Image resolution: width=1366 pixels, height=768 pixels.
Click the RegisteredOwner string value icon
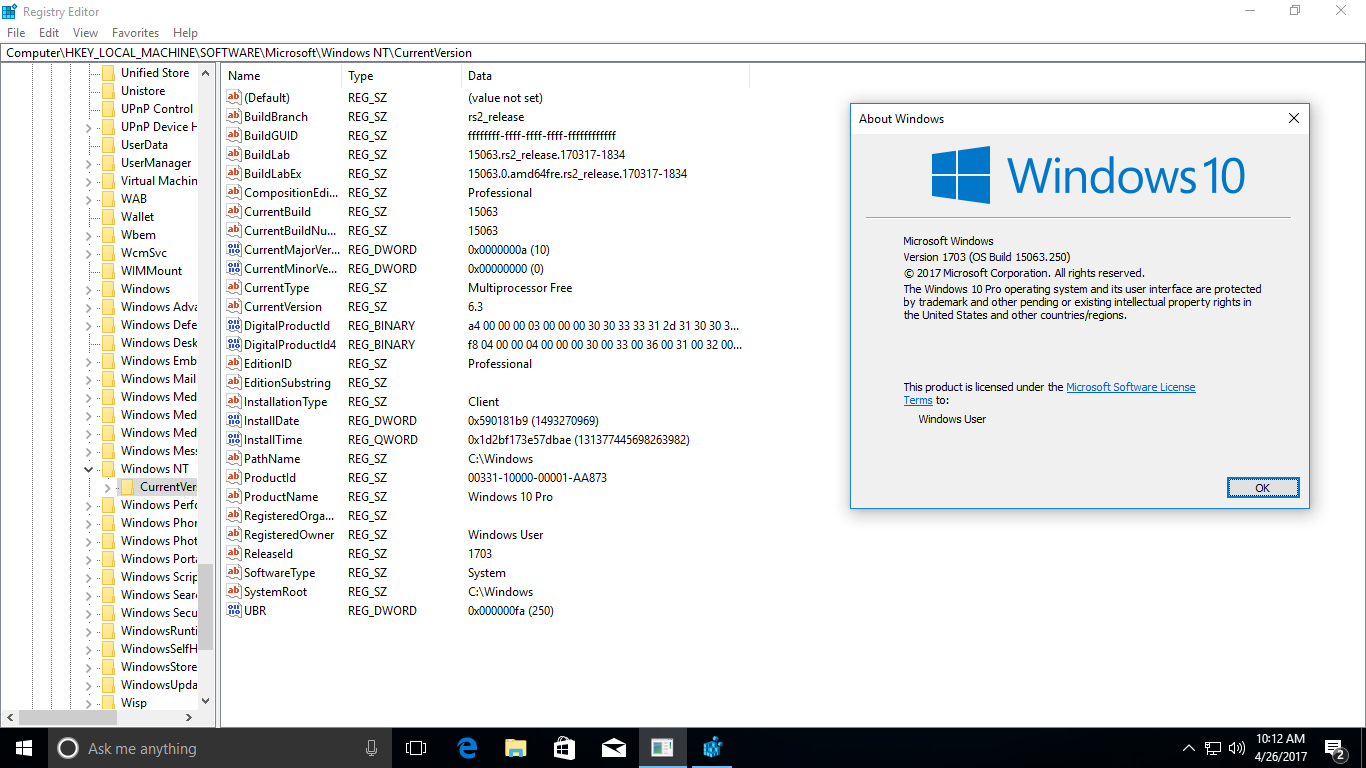[x=234, y=535]
